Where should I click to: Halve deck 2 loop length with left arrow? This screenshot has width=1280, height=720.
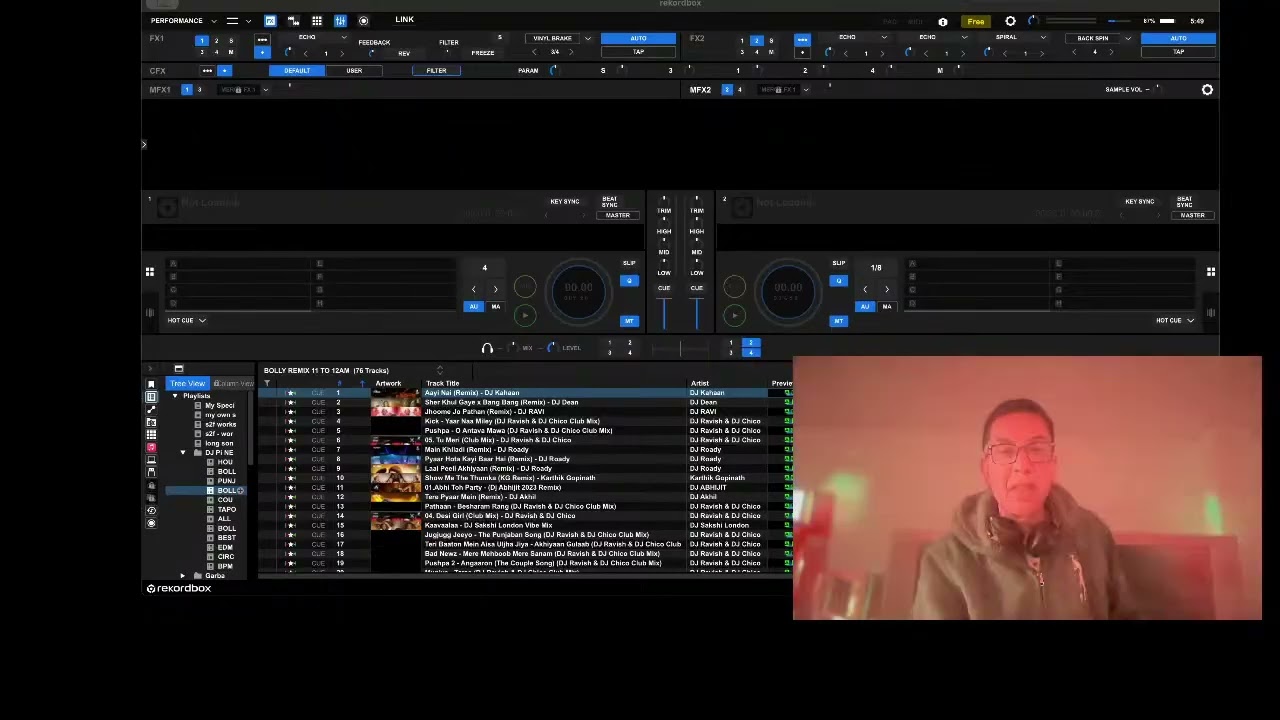point(865,289)
